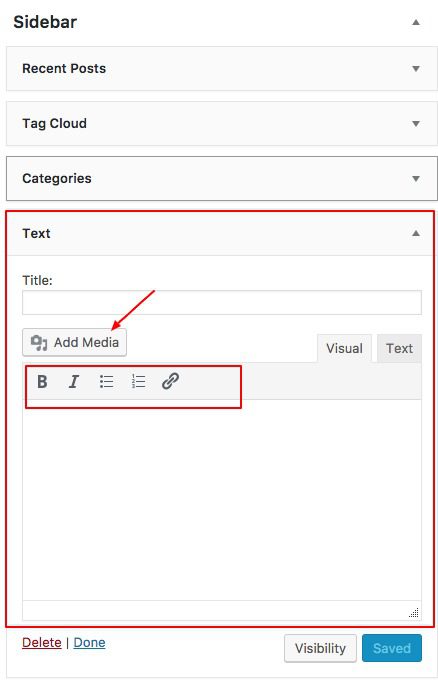Expand the Tag Cloud widget
Screen dimensions: 438x681
click(416, 124)
